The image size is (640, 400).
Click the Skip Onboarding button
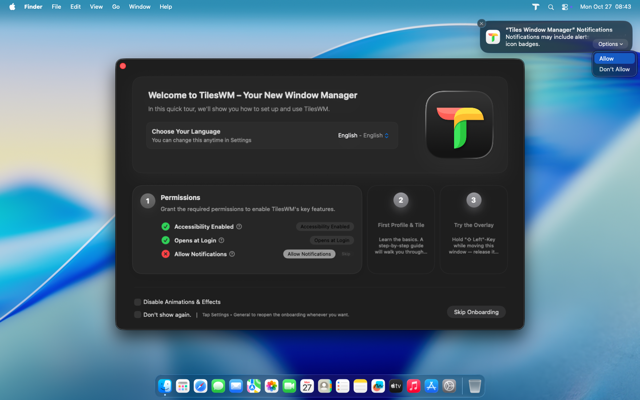pyautogui.click(x=476, y=312)
